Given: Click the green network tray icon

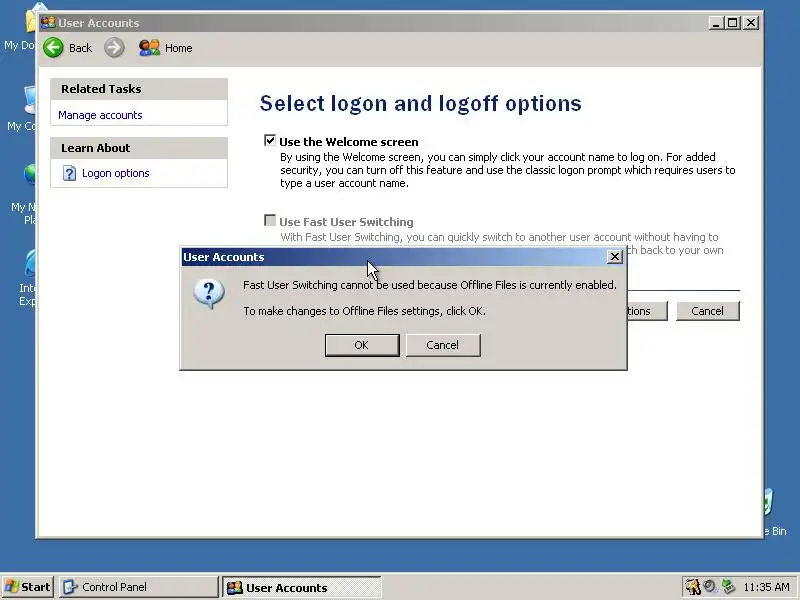Looking at the screenshot, I should [728, 587].
